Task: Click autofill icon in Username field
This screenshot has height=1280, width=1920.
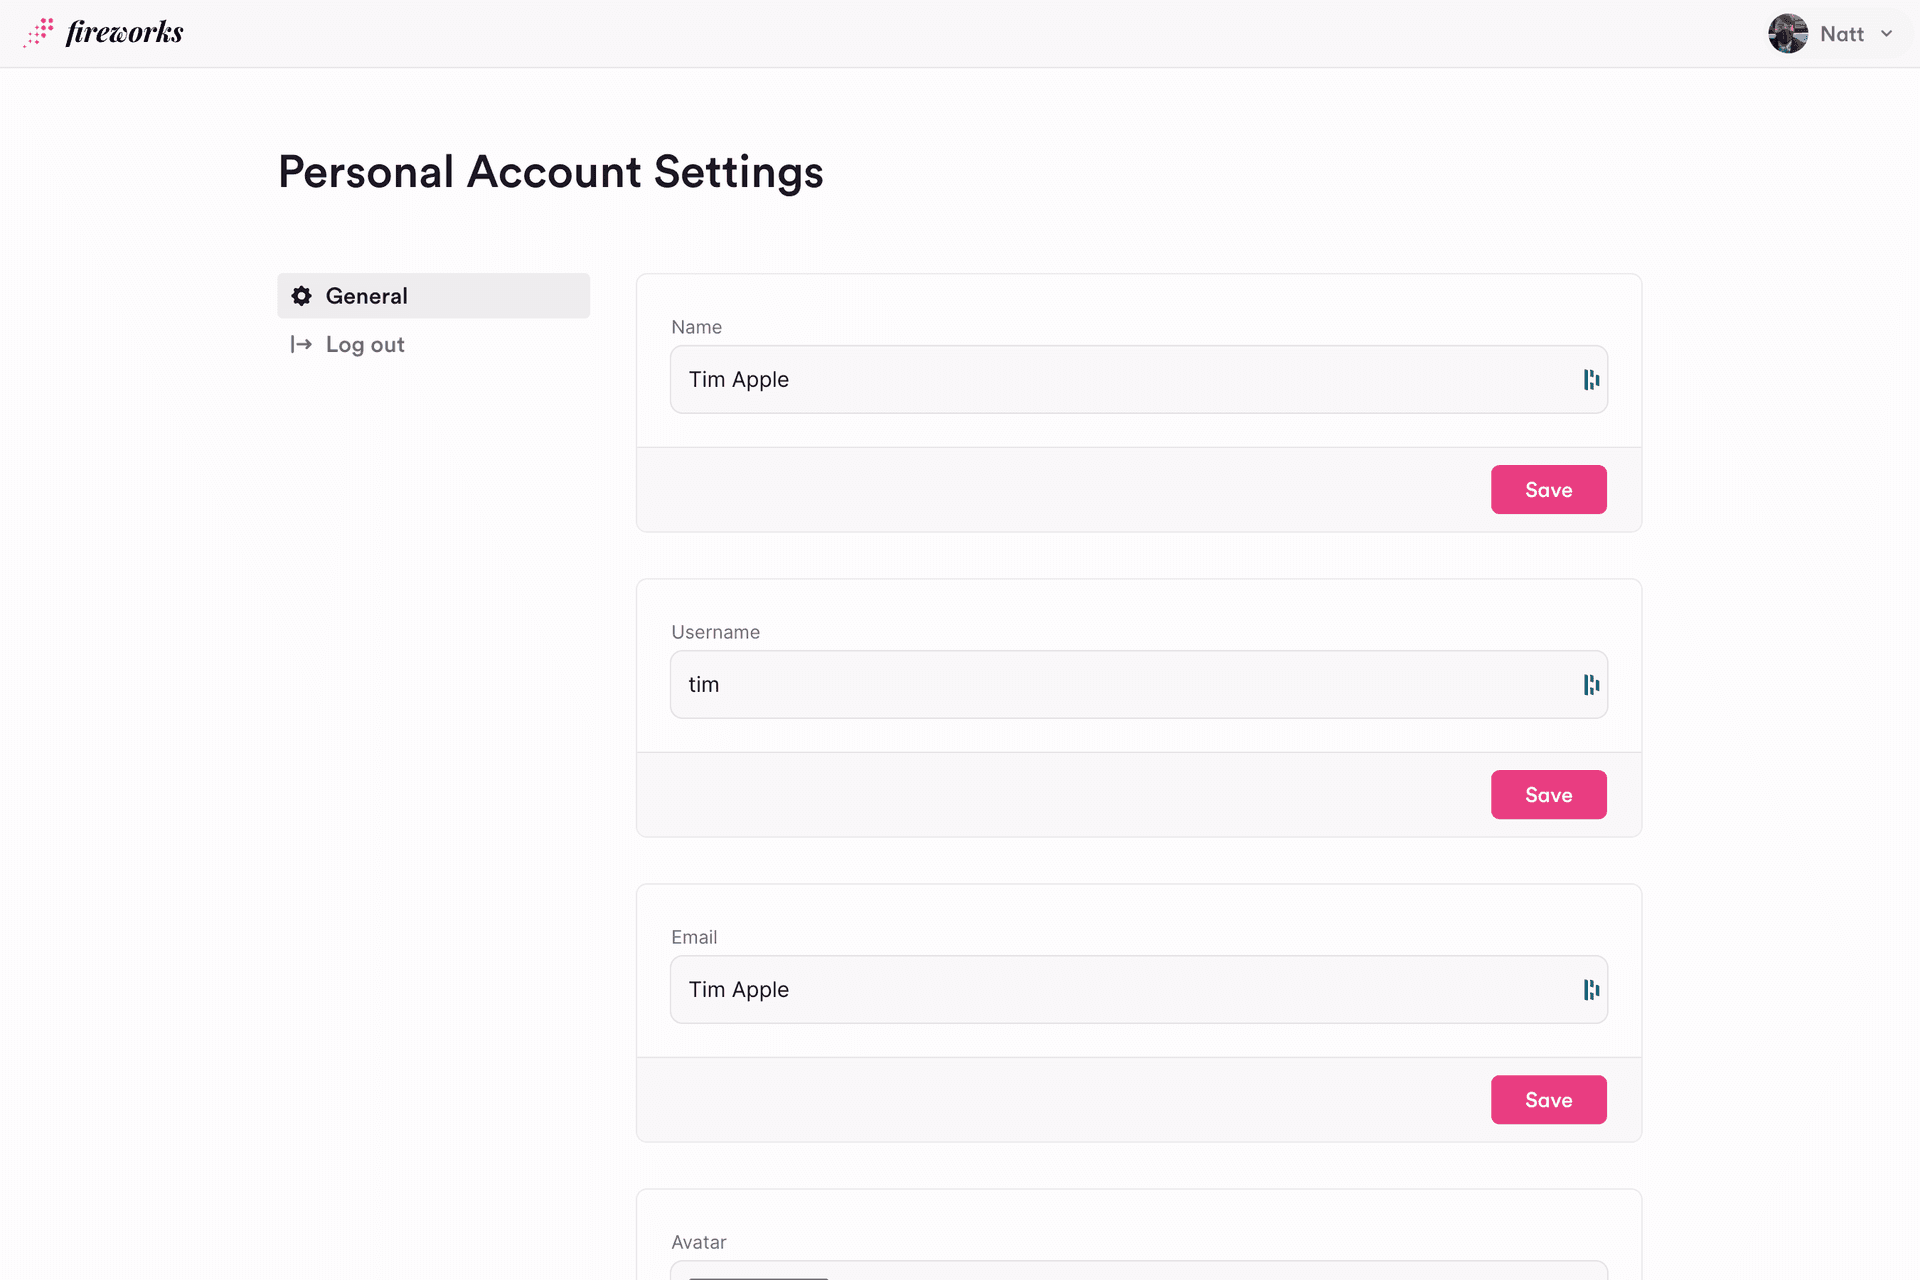Action: [x=1591, y=685]
